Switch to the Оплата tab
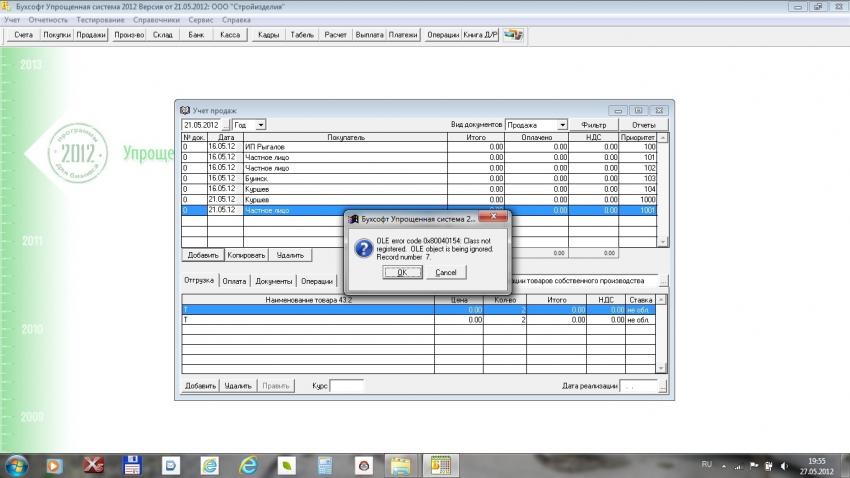The image size is (850, 478). 234,281
